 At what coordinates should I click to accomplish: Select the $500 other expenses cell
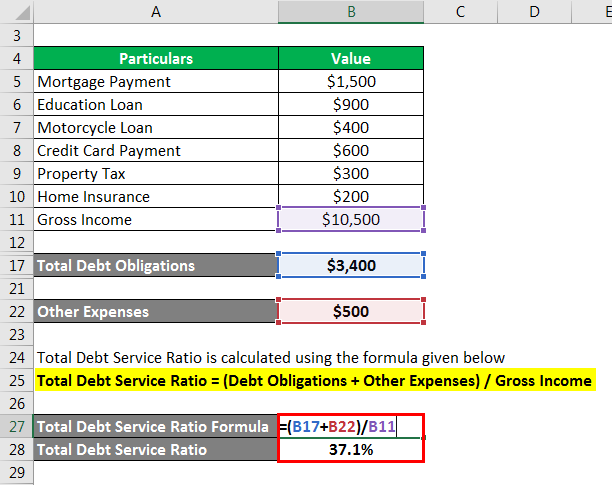click(x=351, y=312)
